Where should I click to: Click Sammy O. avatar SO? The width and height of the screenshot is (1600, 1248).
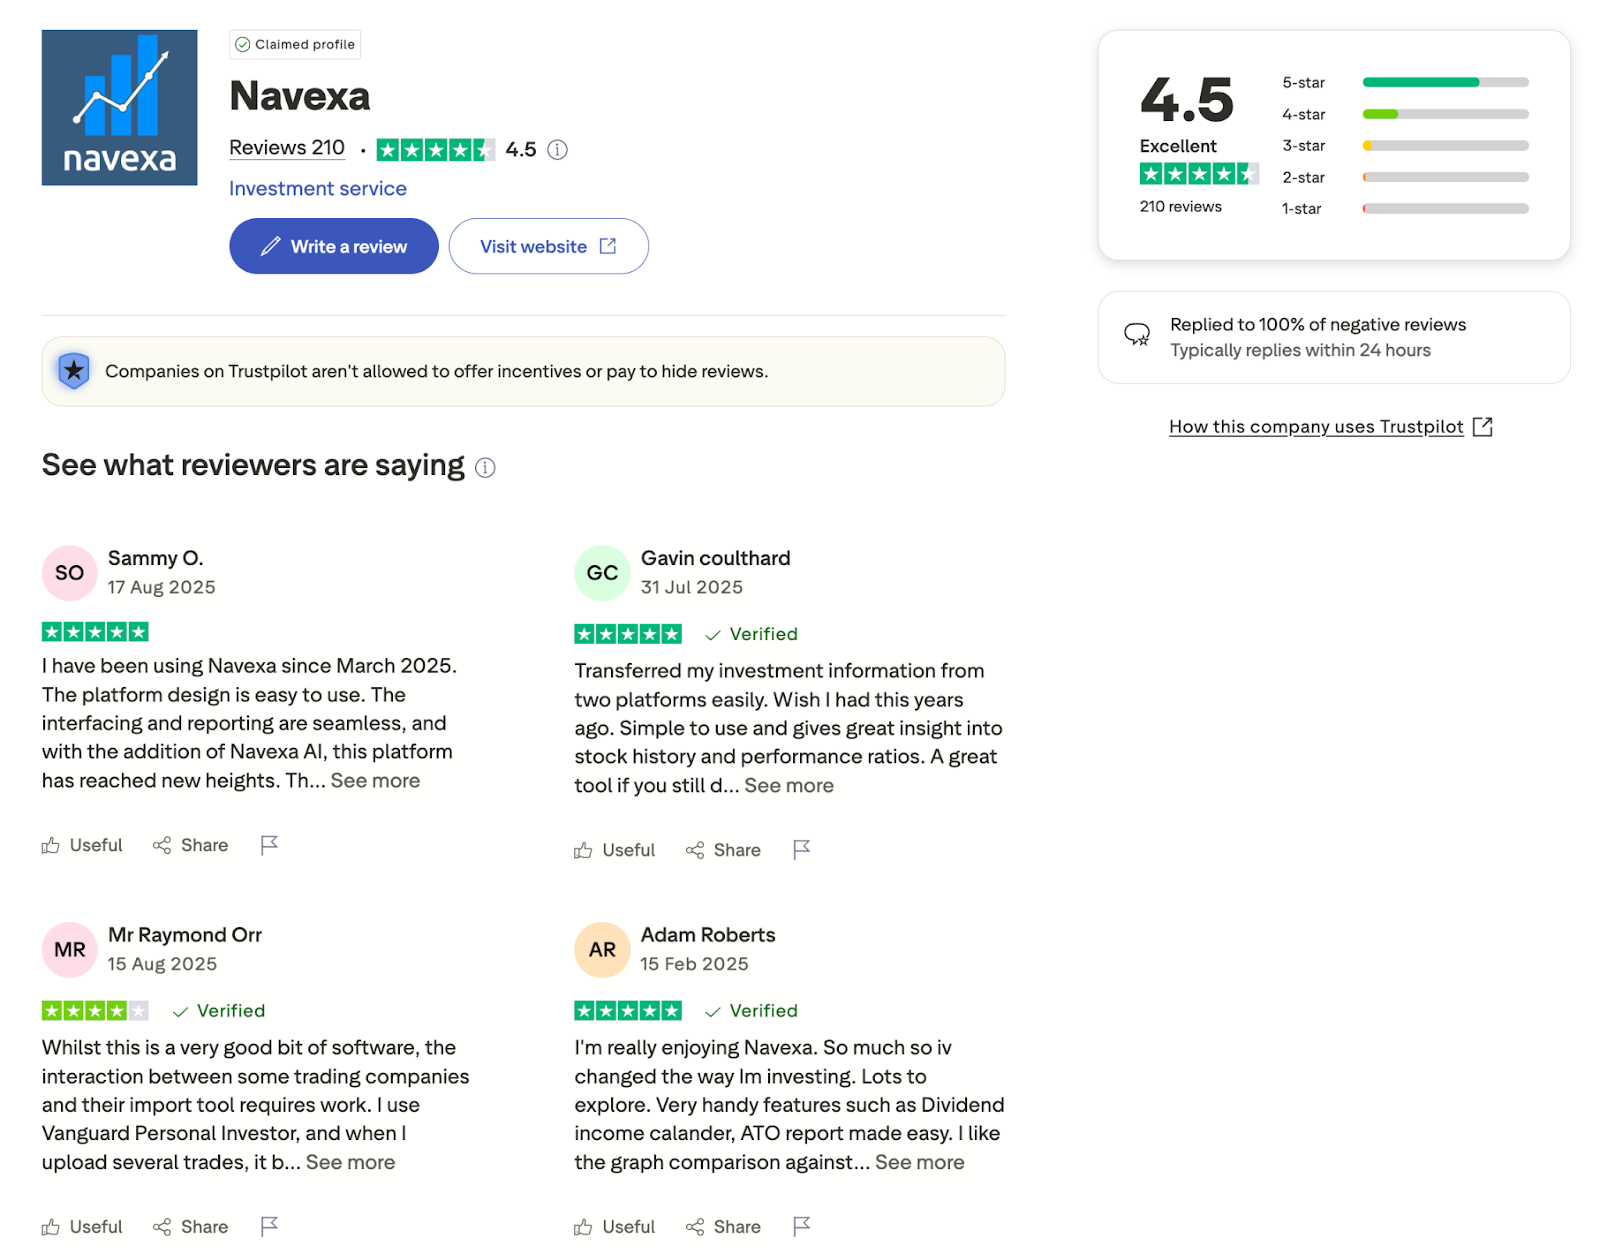tap(69, 573)
